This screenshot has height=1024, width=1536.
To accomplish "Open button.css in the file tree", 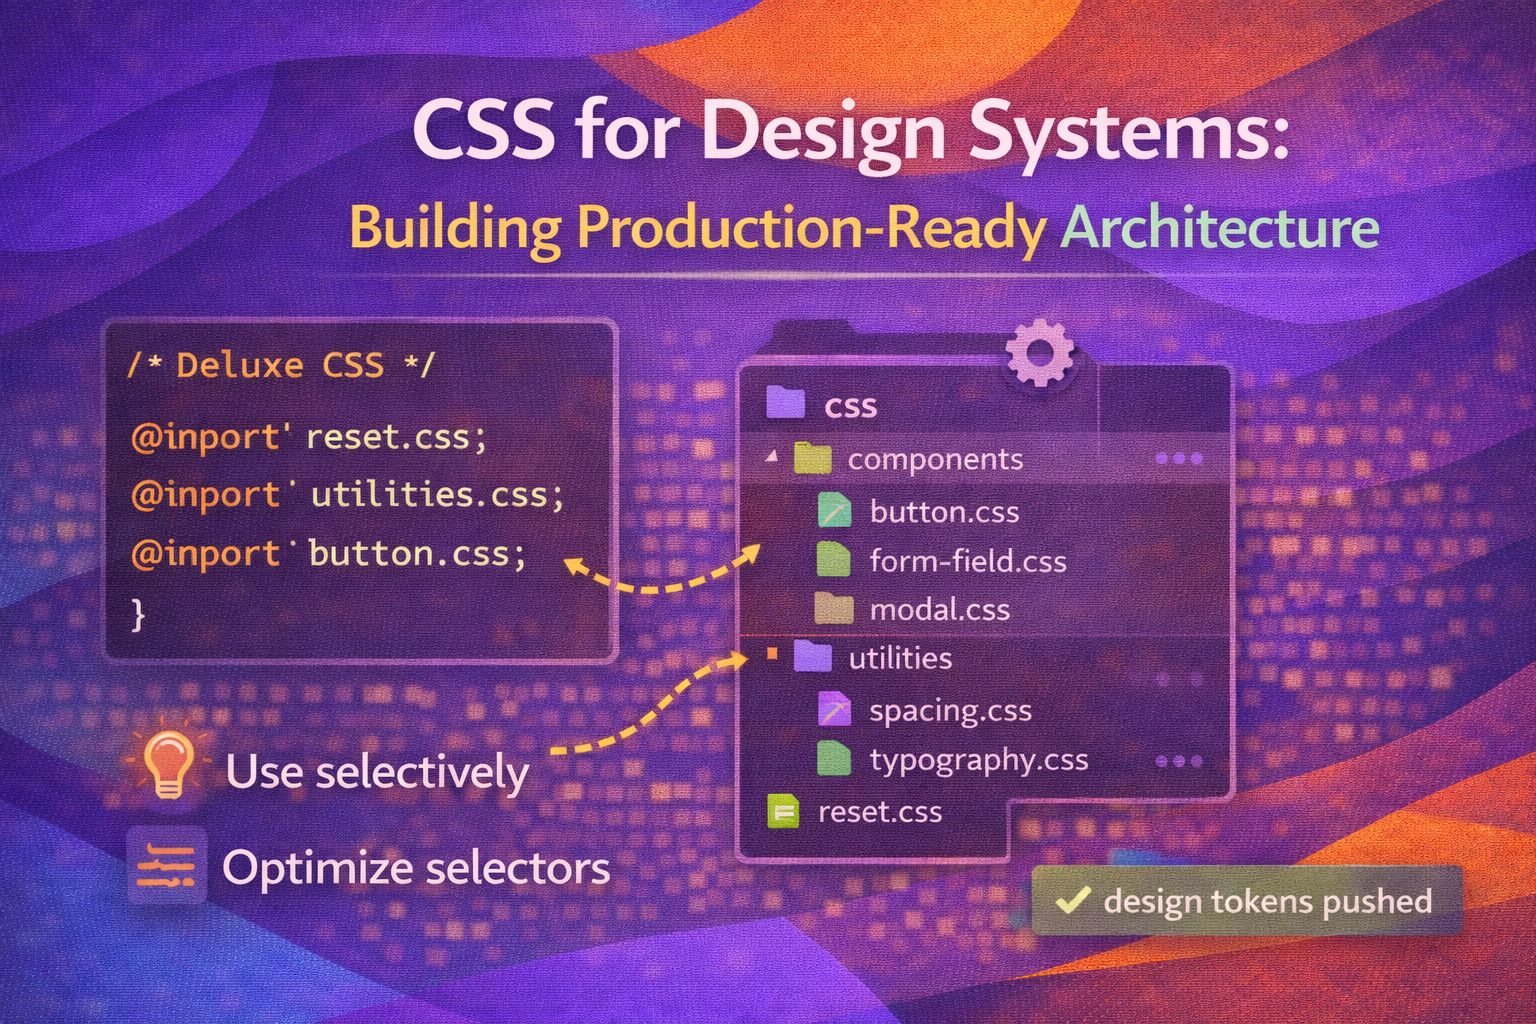I will click(x=944, y=512).
